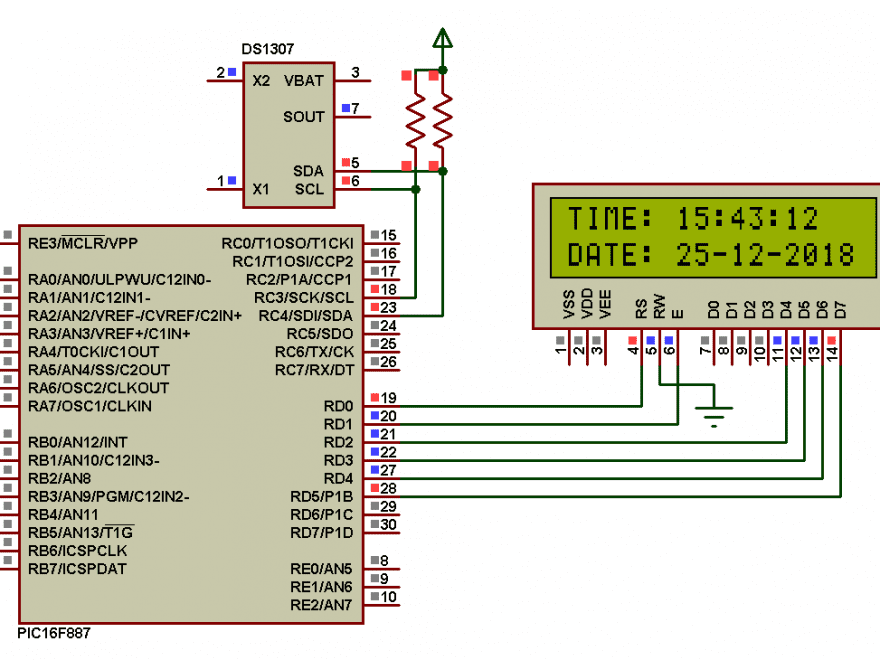Click the blue logic state marker on pin 27

coord(375,470)
